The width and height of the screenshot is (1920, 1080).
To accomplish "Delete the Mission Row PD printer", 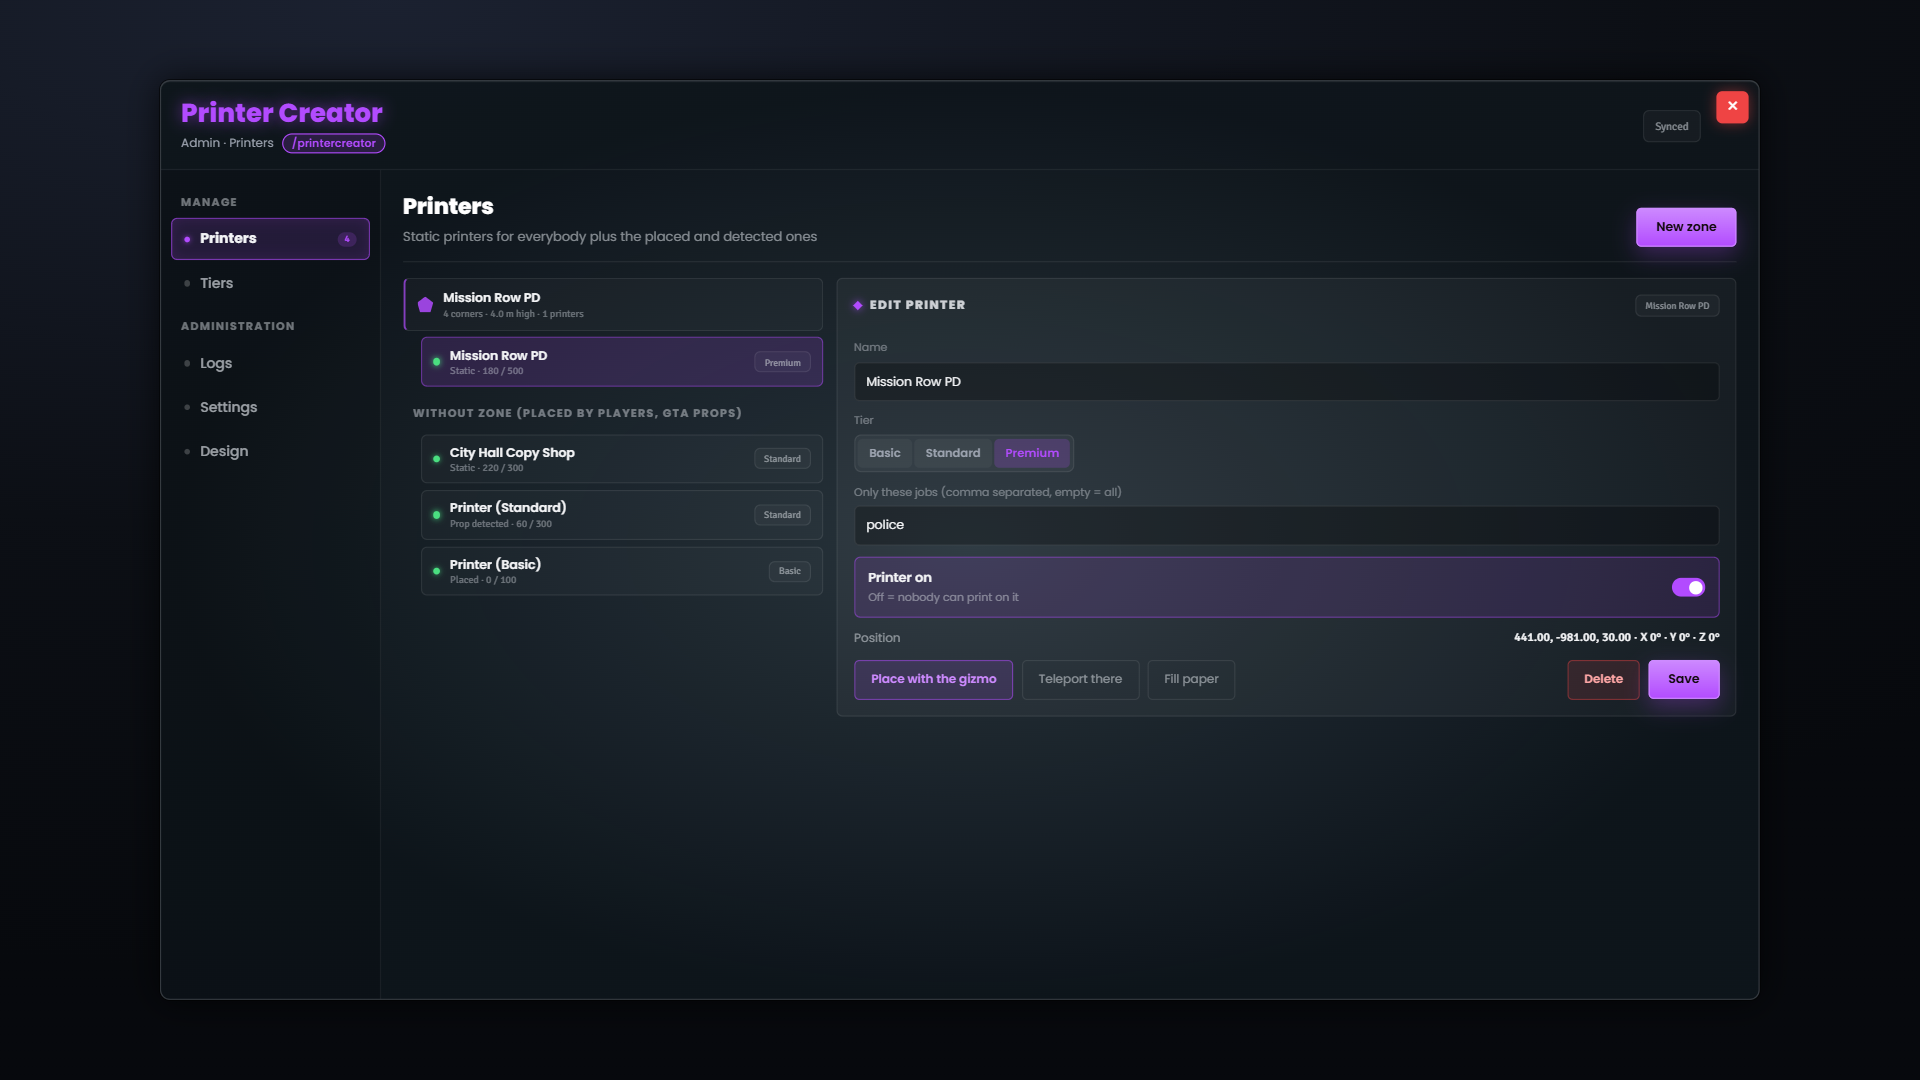I will (1603, 680).
